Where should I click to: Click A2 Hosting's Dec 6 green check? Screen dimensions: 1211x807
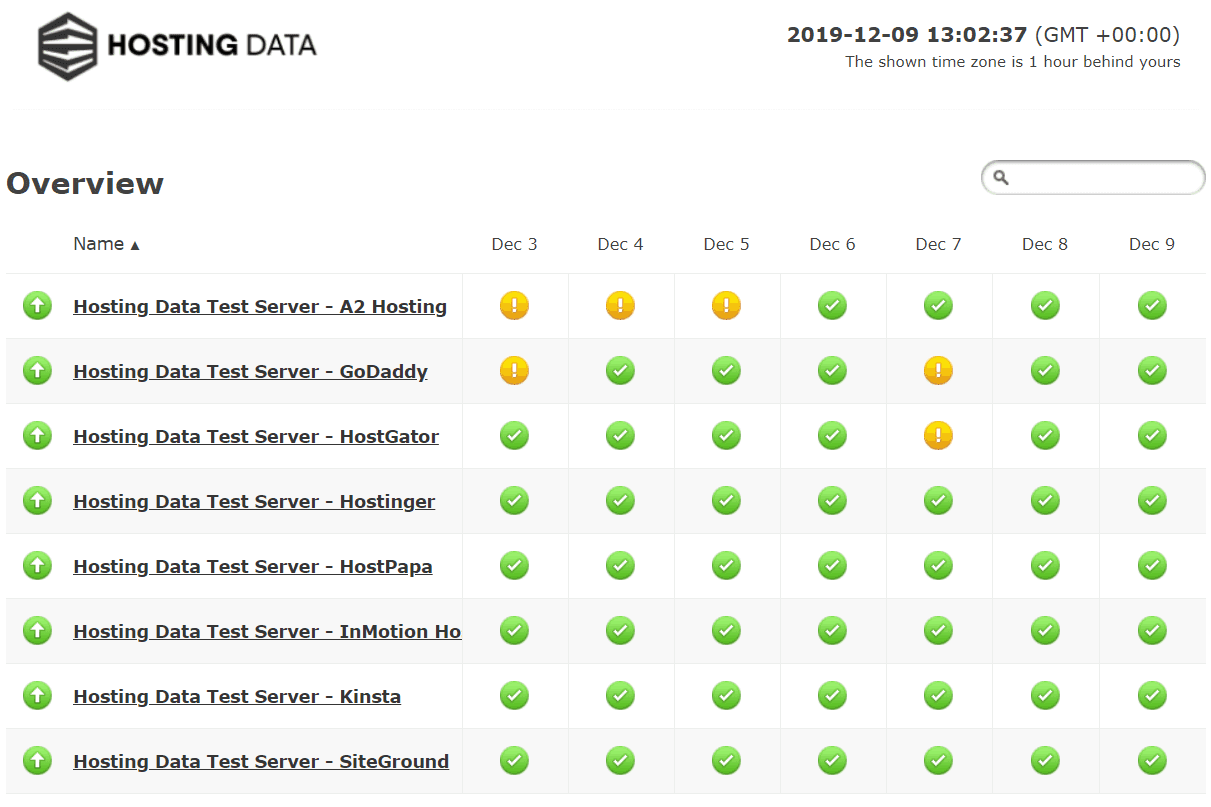tap(832, 306)
